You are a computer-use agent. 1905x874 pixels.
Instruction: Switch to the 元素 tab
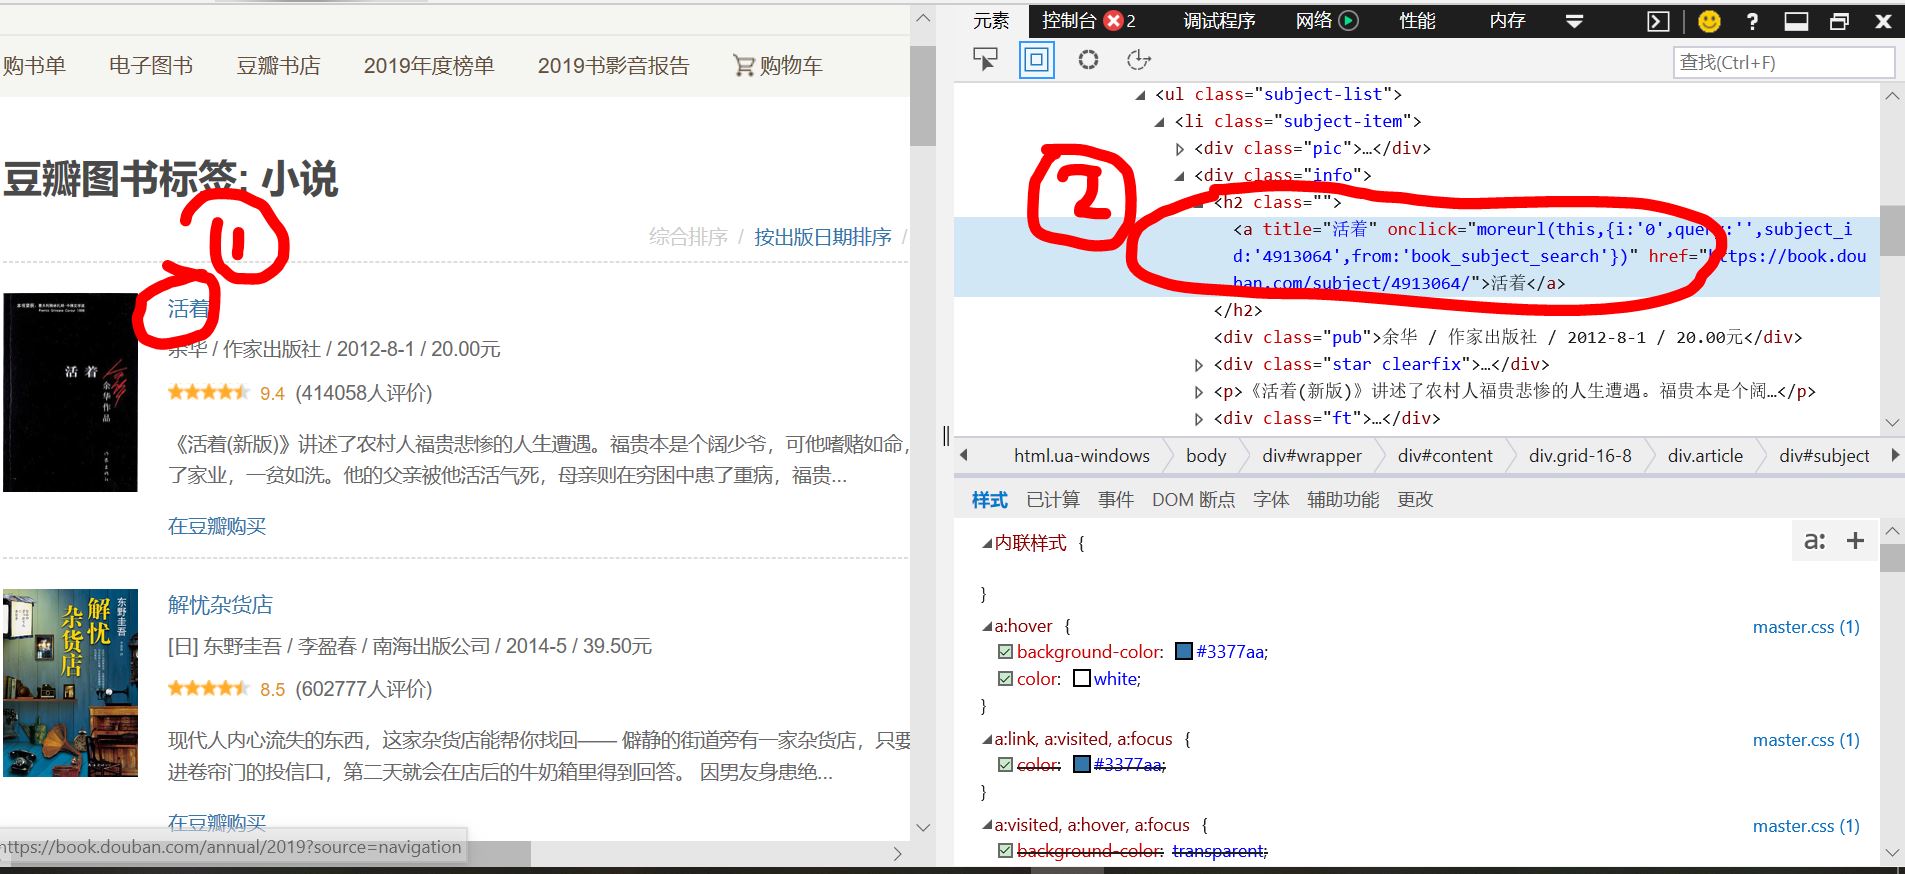992,21
